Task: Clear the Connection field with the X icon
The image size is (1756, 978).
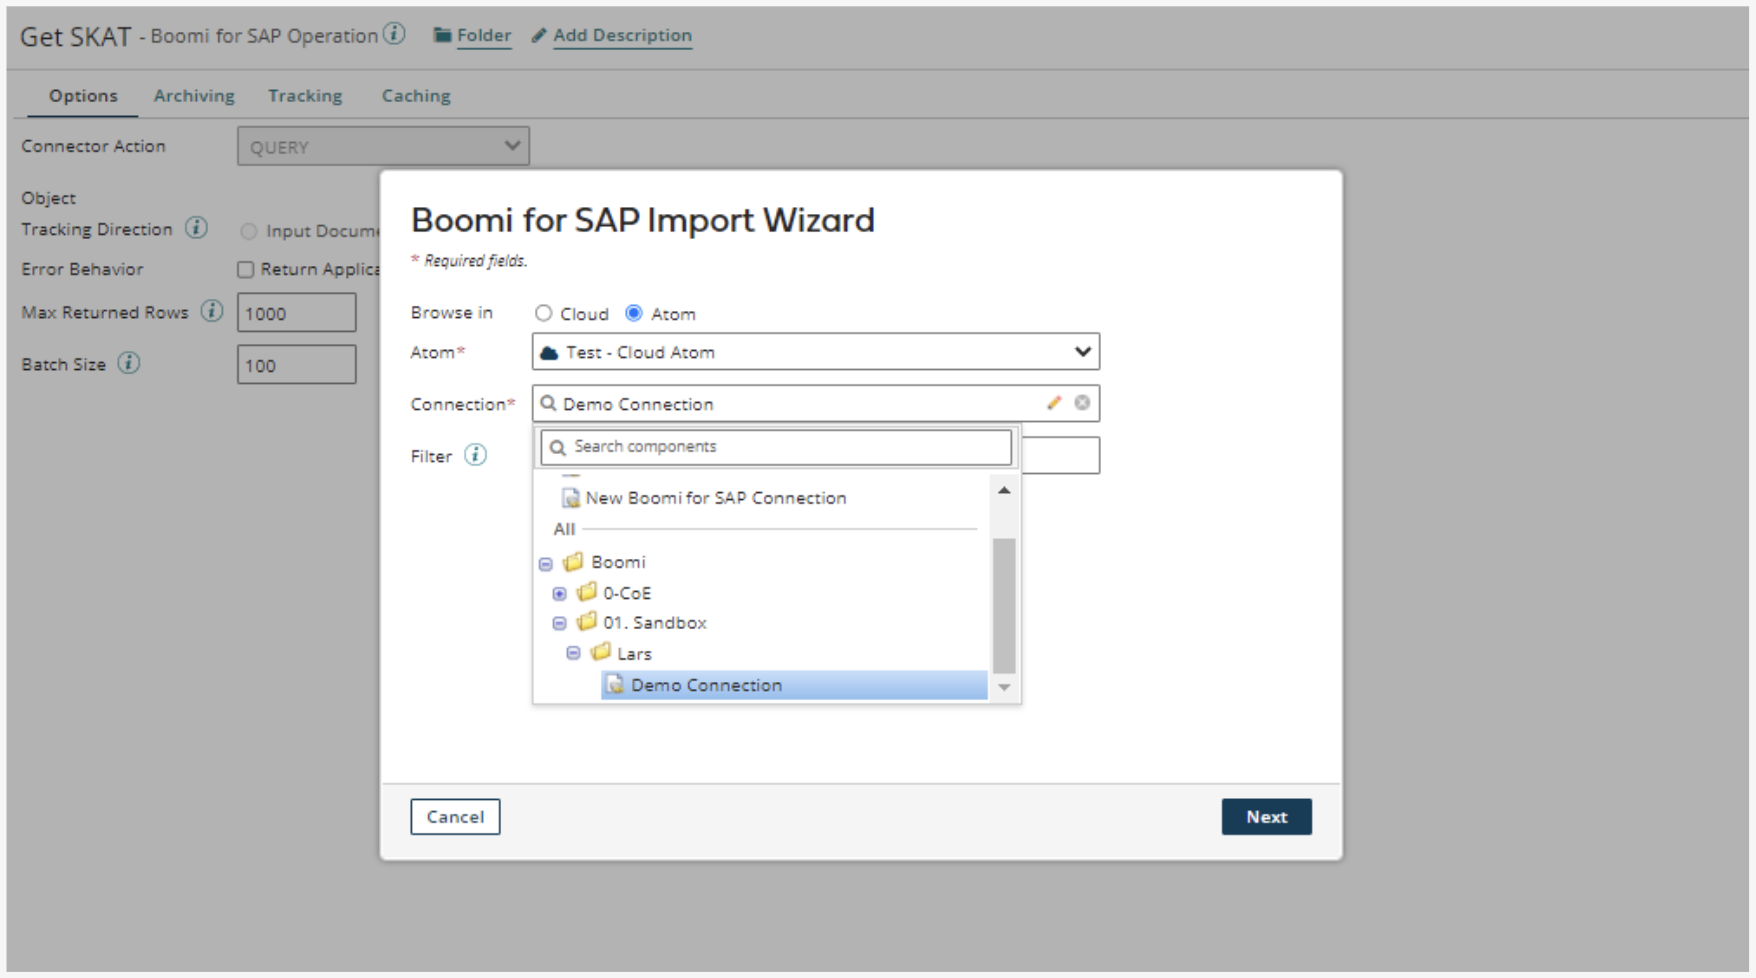Action: pyautogui.click(x=1082, y=403)
